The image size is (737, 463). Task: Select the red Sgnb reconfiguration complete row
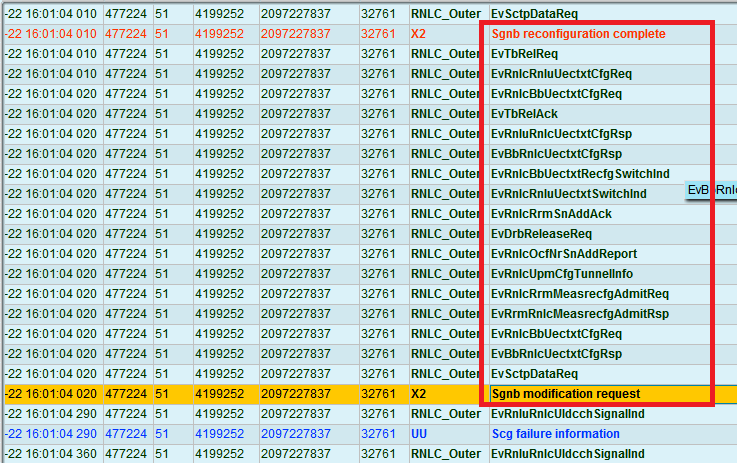[577, 34]
